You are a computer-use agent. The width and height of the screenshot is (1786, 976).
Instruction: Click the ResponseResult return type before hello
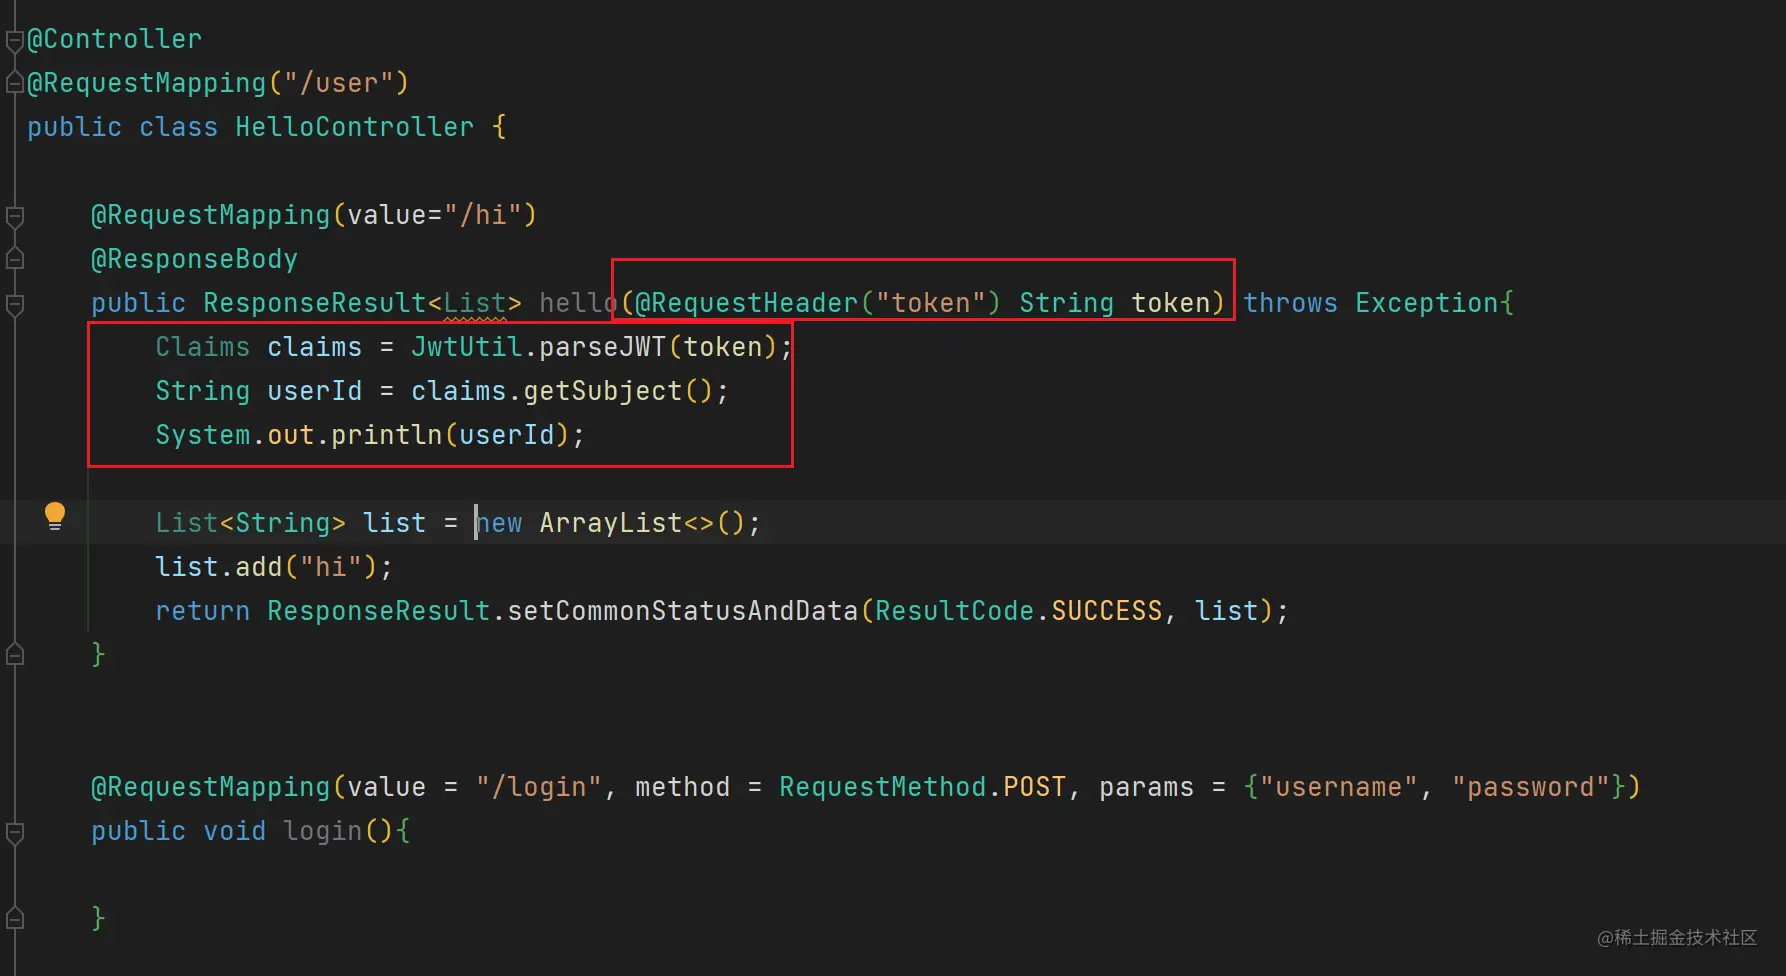pyautogui.click(x=315, y=303)
